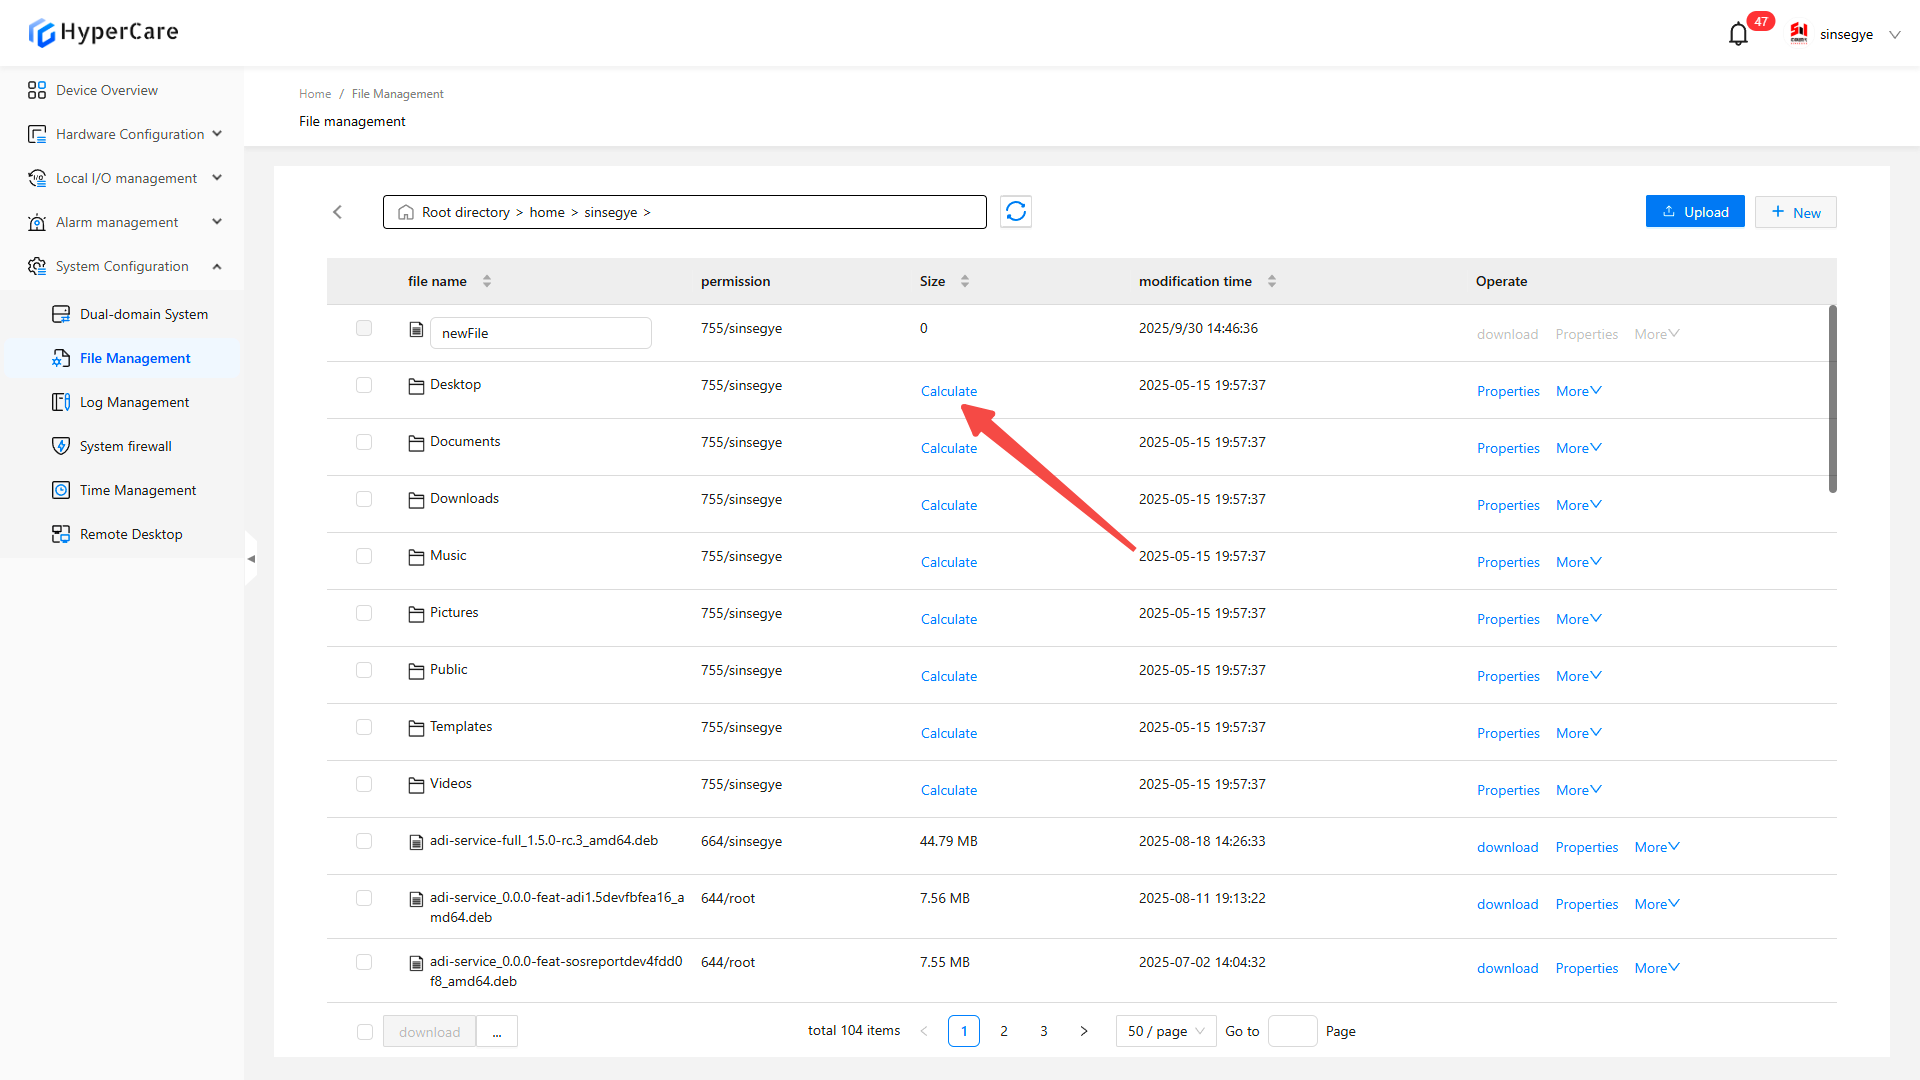The height and width of the screenshot is (1080, 1920).
Task: Open Log Management menu item
Action: pyautogui.click(x=134, y=402)
